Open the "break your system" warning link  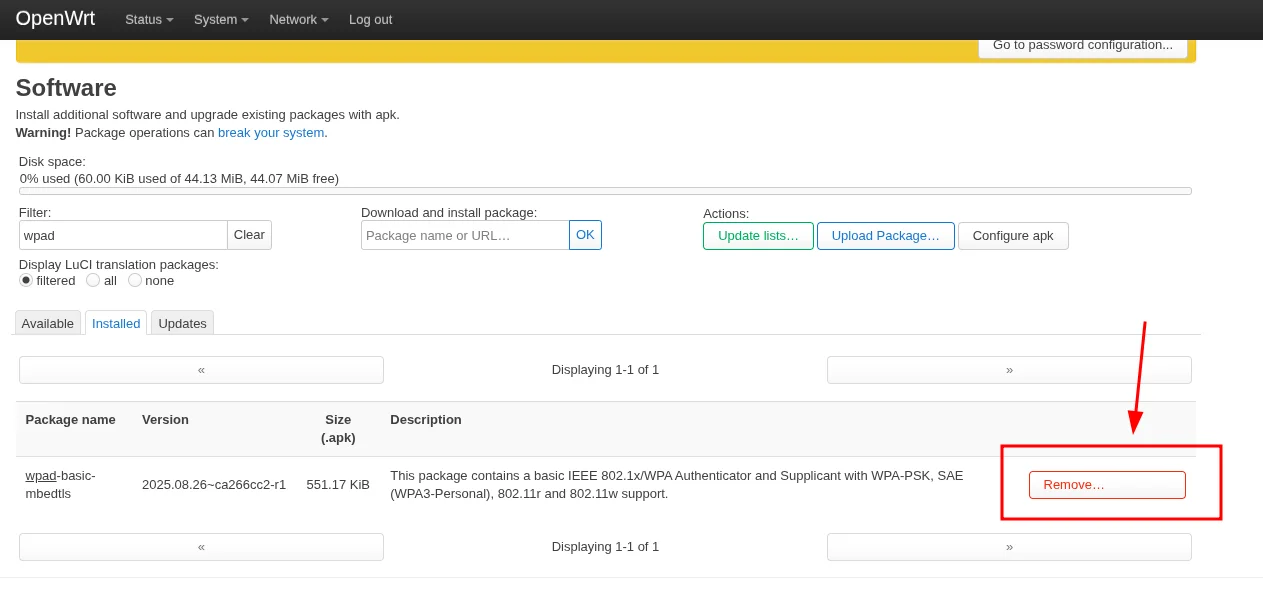click(x=270, y=132)
